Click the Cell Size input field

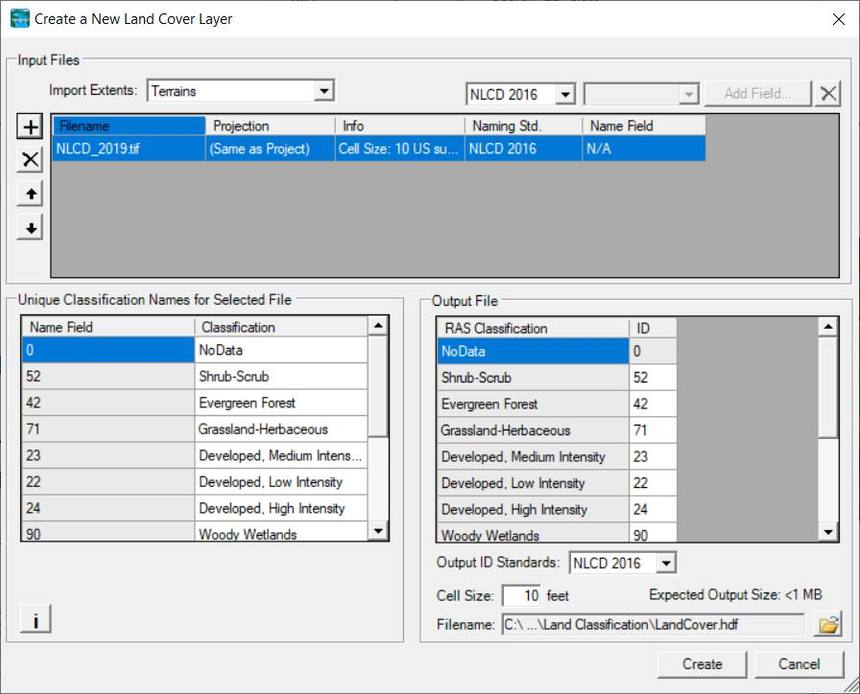click(x=522, y=596)
